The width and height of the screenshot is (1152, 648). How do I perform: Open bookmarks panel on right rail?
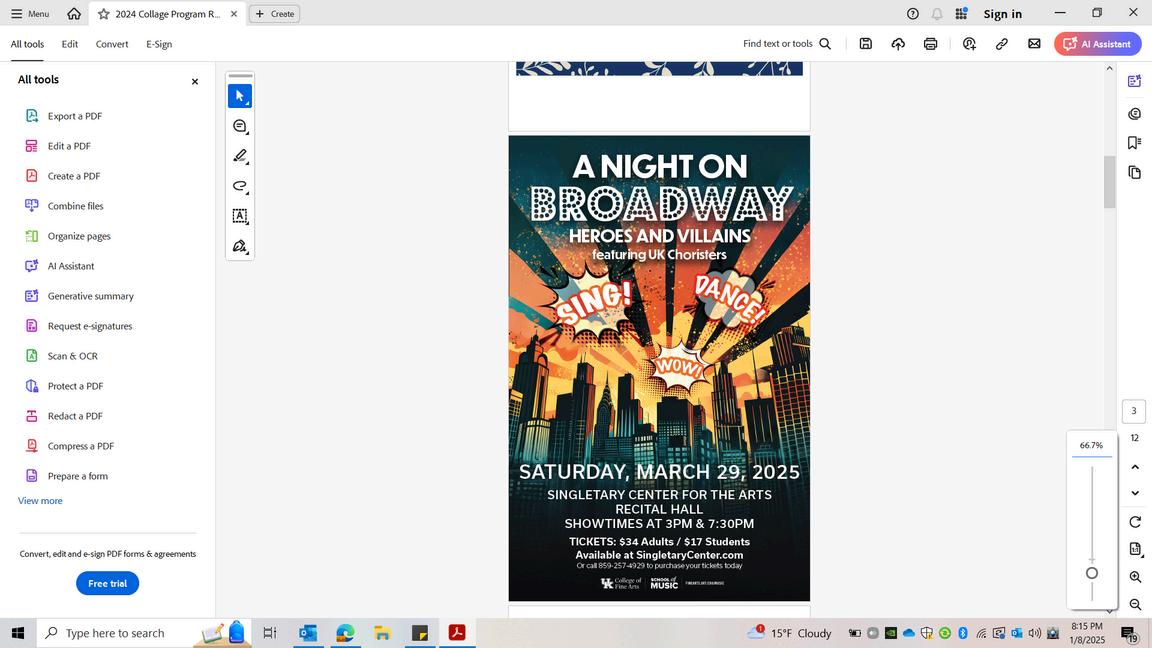(1134, 143)
